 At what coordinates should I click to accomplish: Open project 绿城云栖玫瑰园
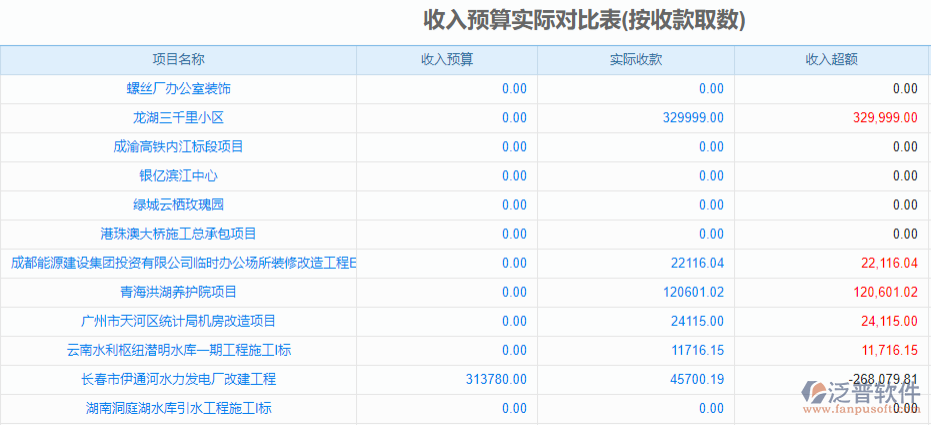click(x=179, y=205)
